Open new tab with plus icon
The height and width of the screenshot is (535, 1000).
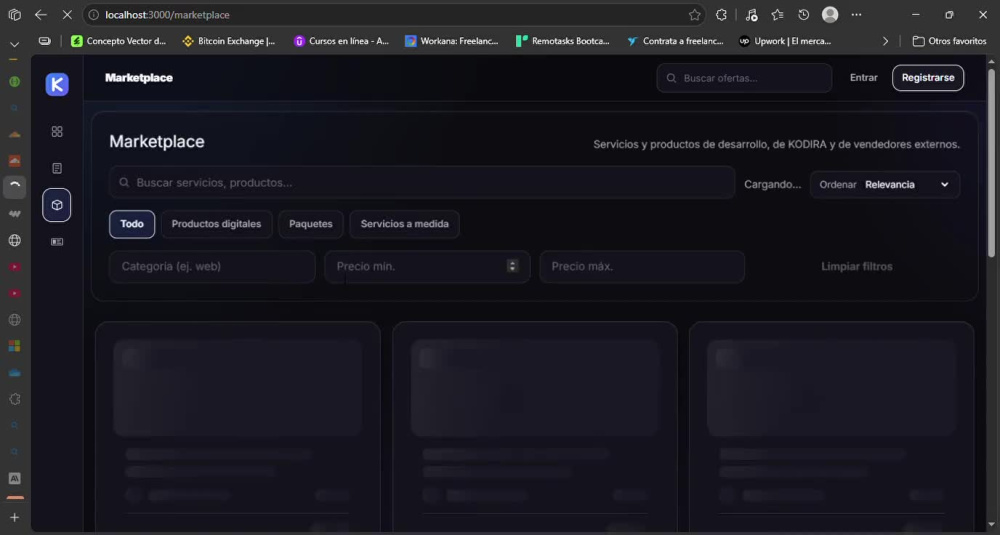click(x=15, y=518)
